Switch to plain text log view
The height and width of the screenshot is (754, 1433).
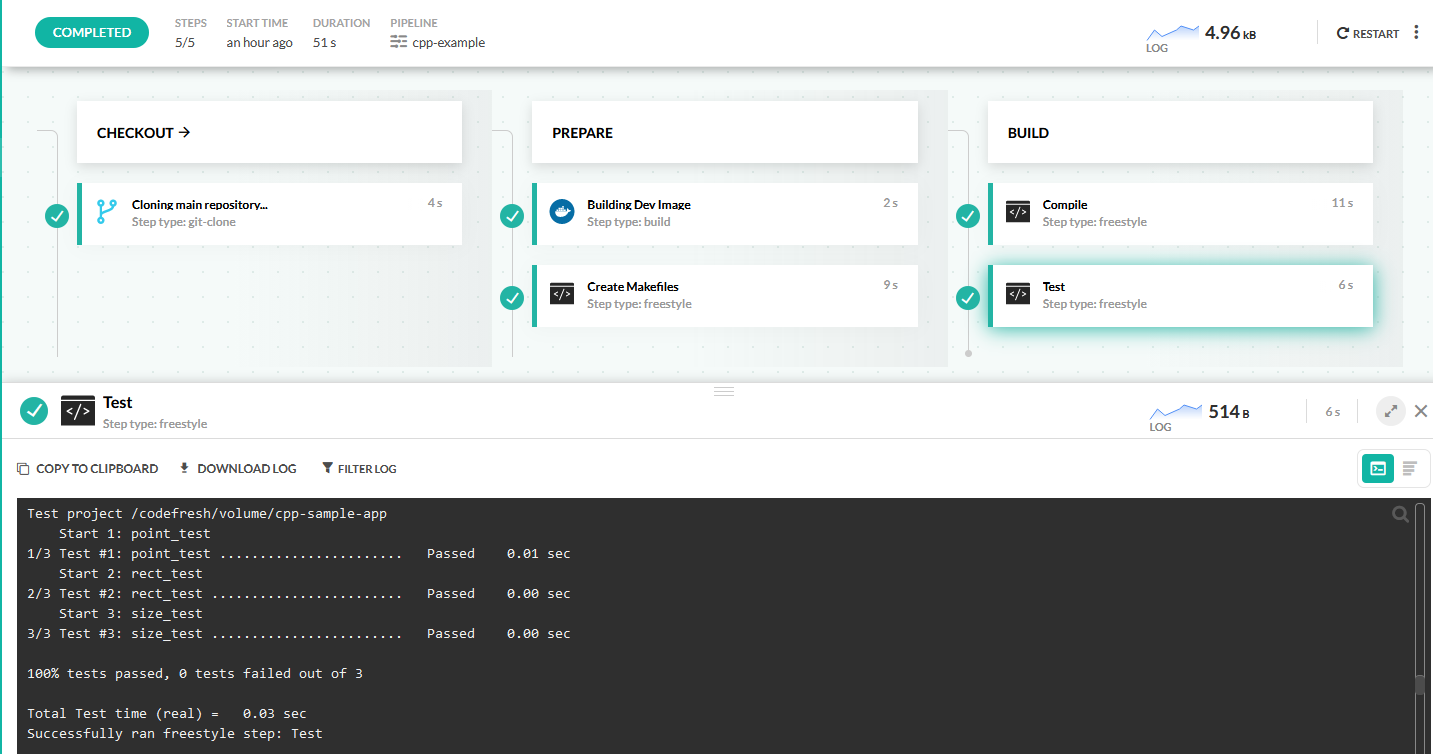(x=1409, y=468)
